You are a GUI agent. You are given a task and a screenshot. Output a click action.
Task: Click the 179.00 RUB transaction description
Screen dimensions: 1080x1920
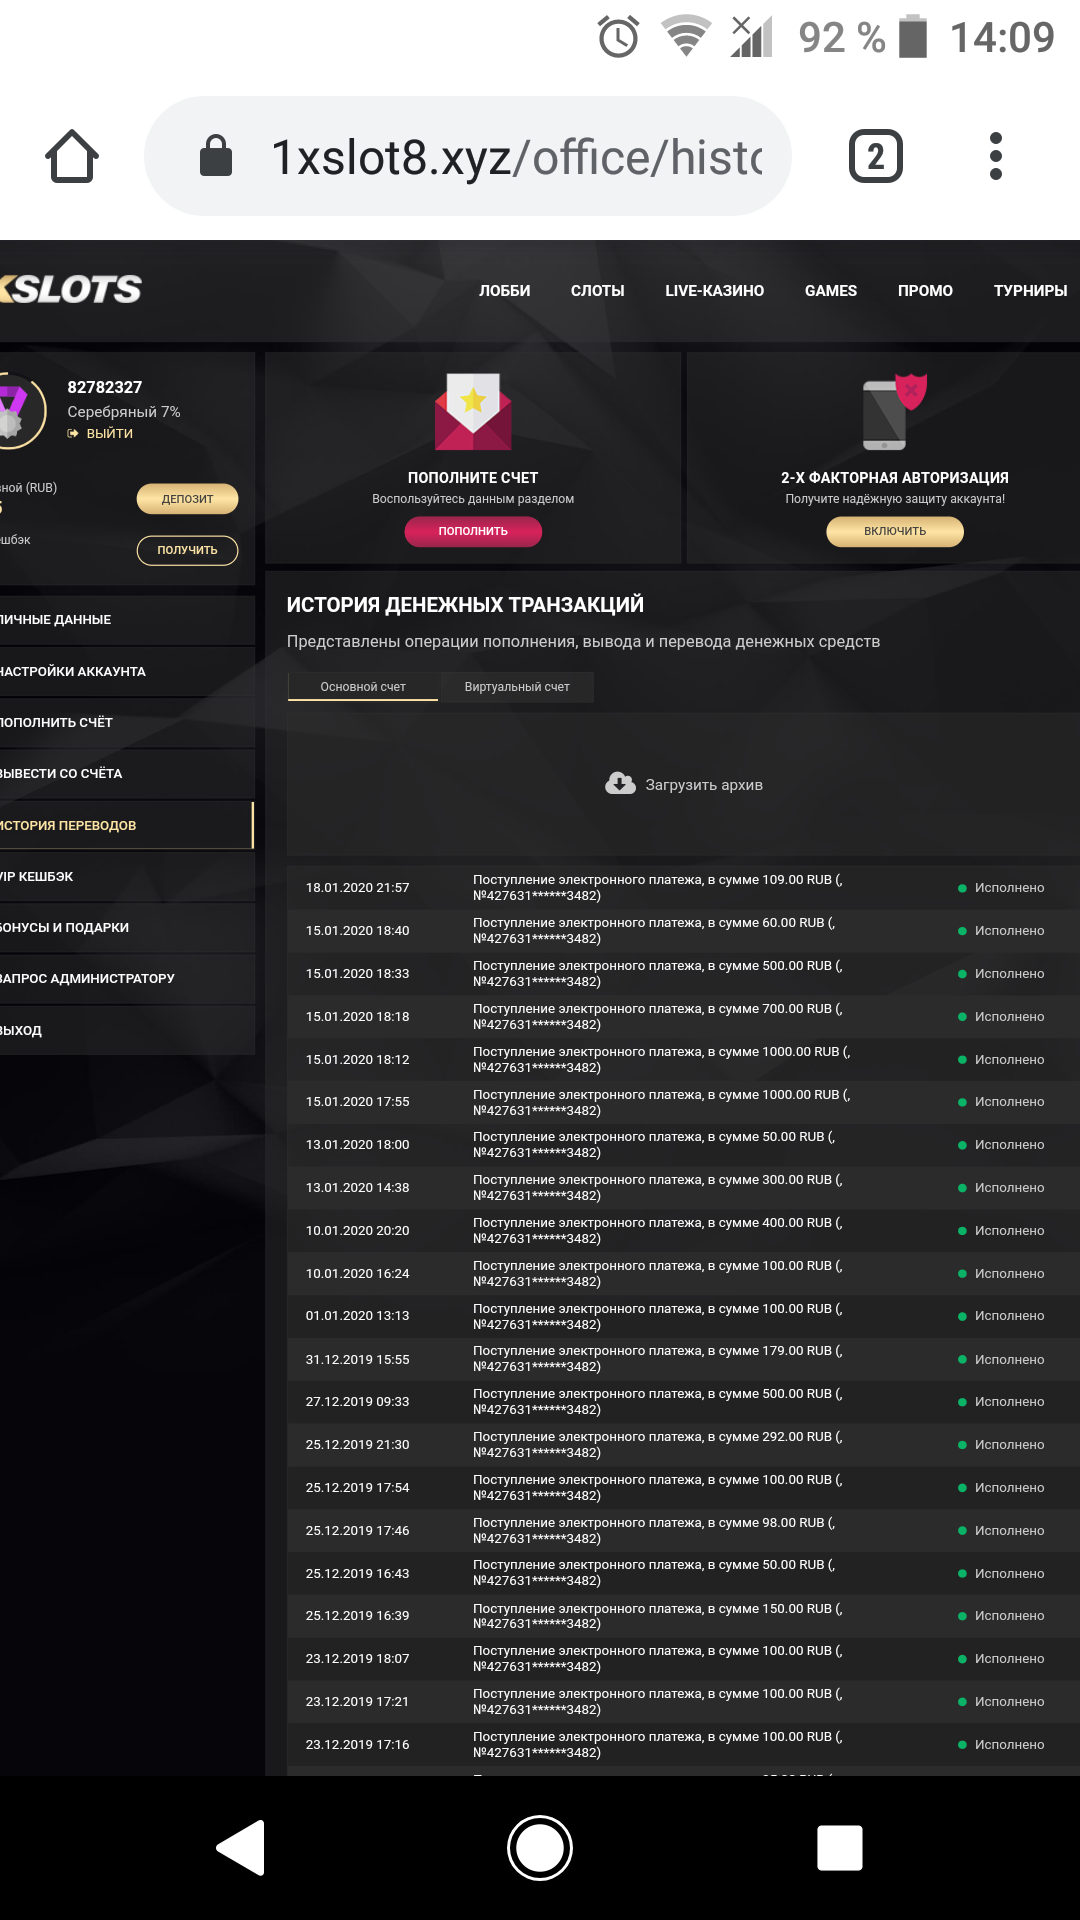point(658,1359)
